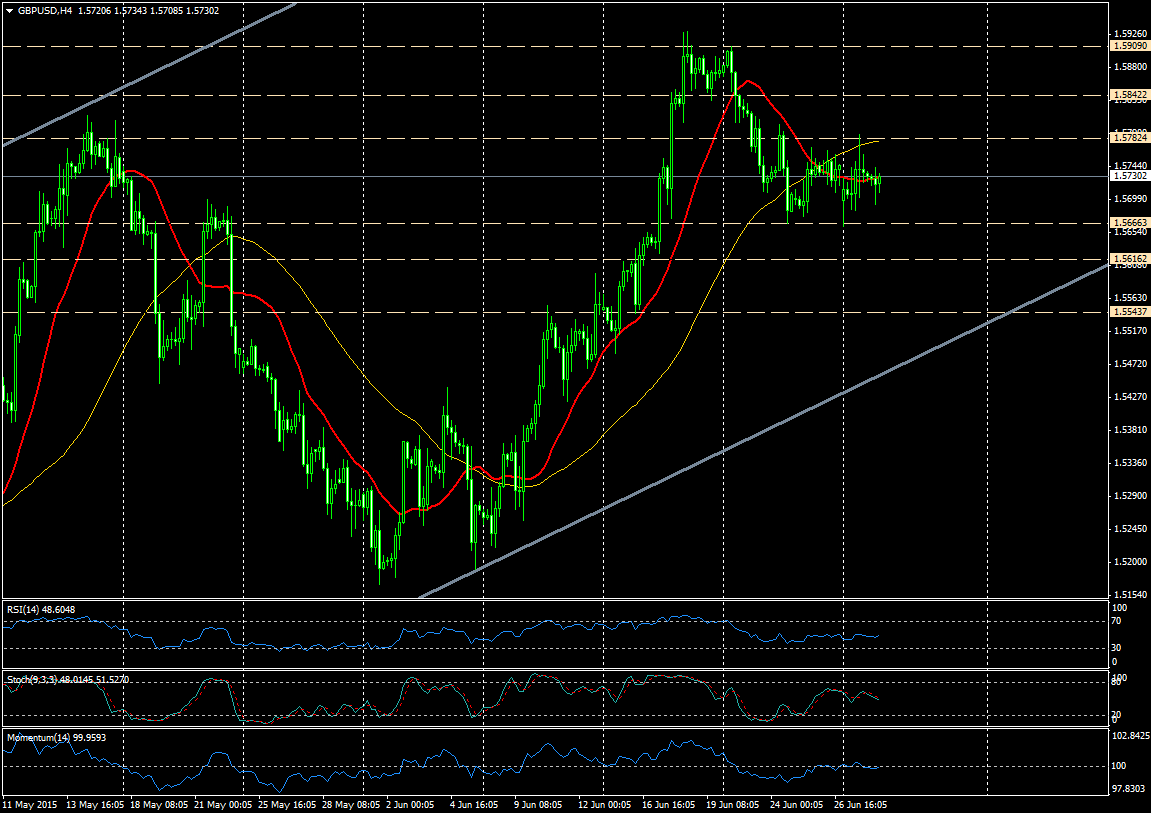Click the RSI 70 level scale label
The height and width of the screenshot is (813, 1151).
click(1118, 621)
